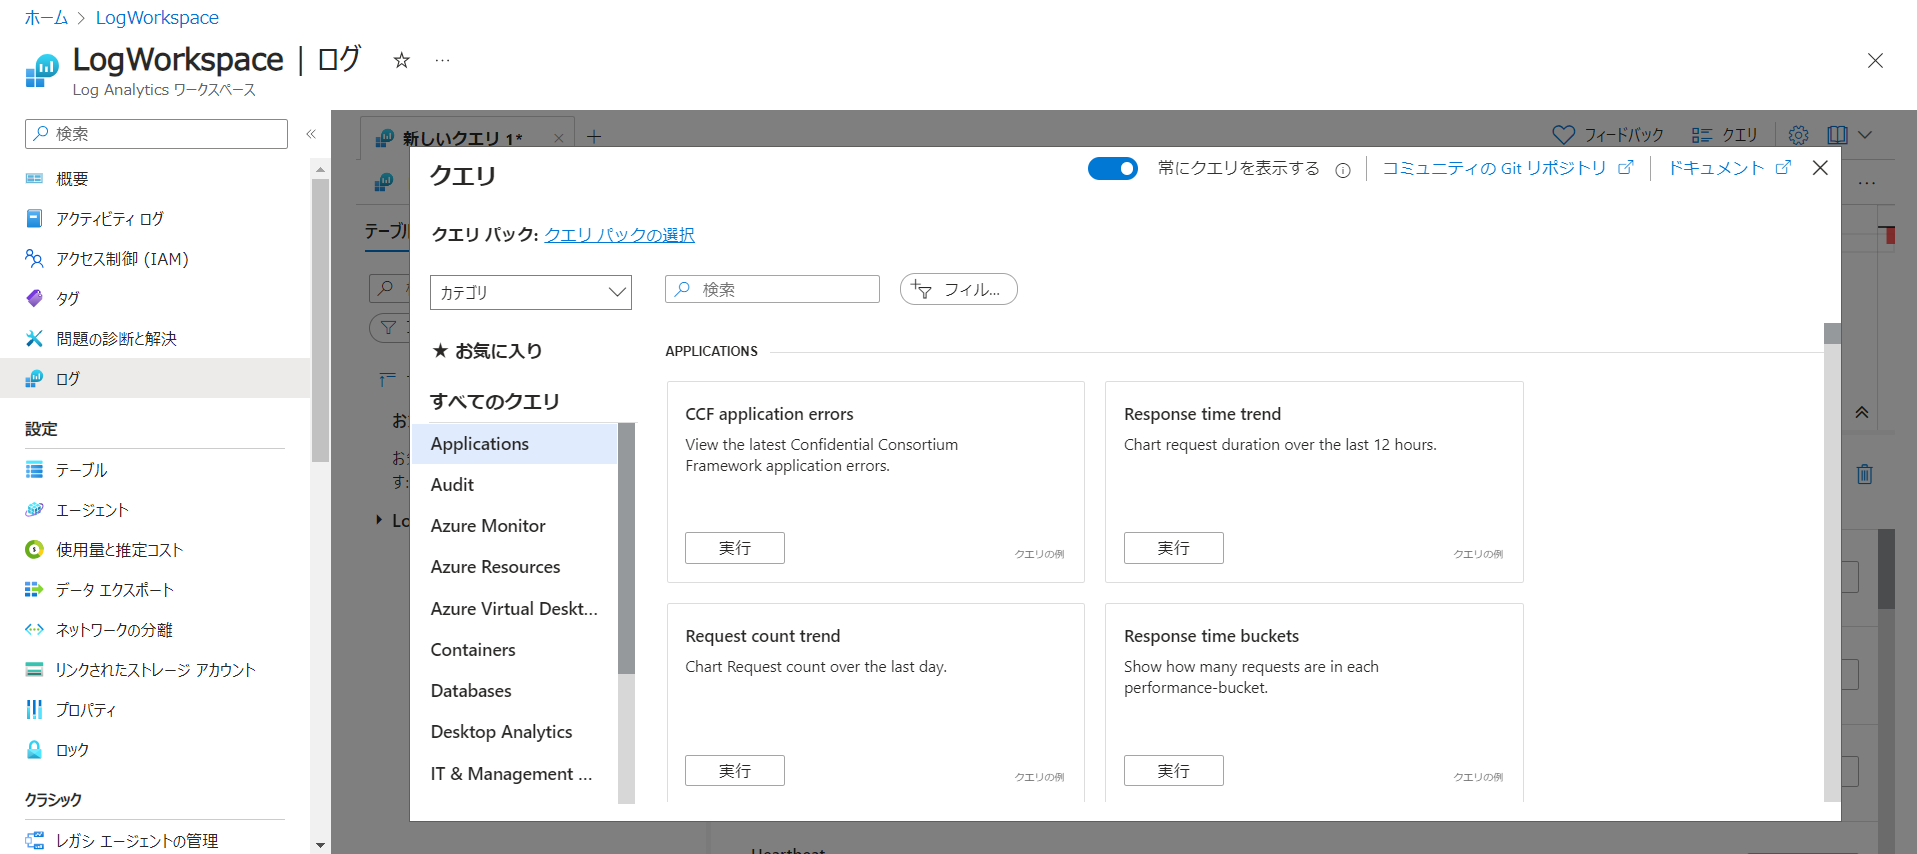Click the category list scrollbar
This screenshot has height=854, width=1917.
(x=626, y=548)
